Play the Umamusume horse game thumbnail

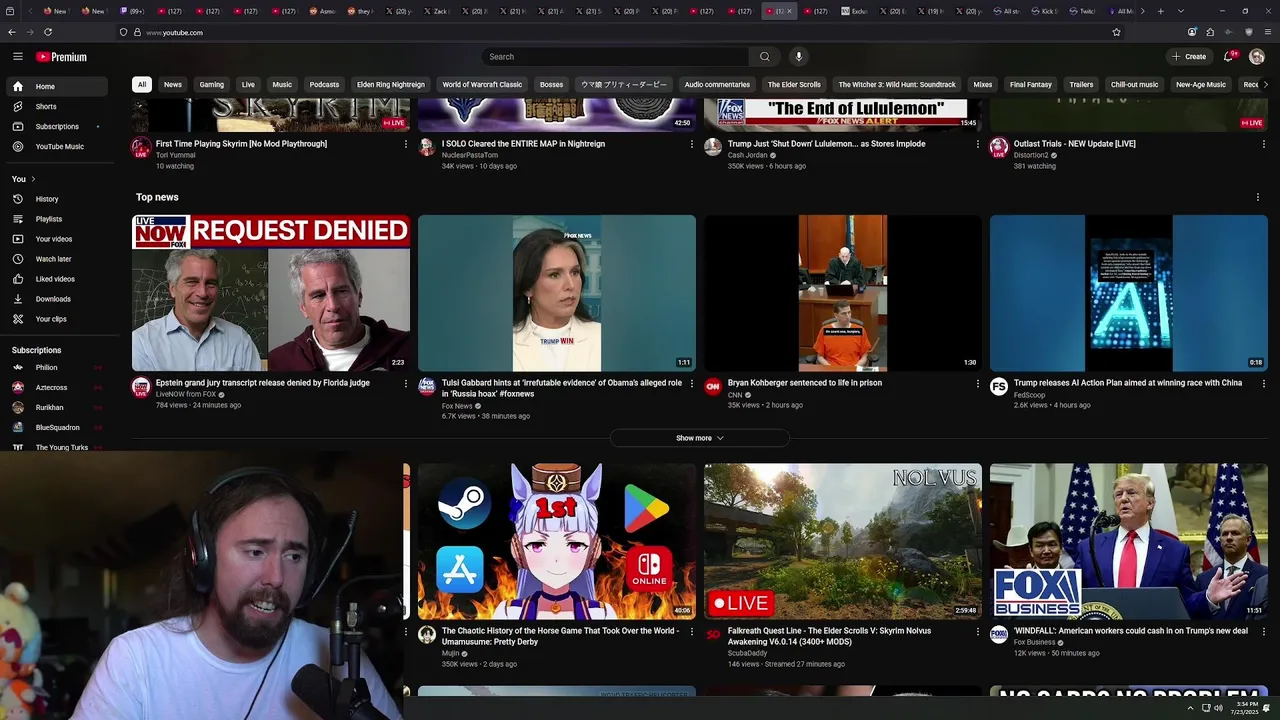point(557,541)
